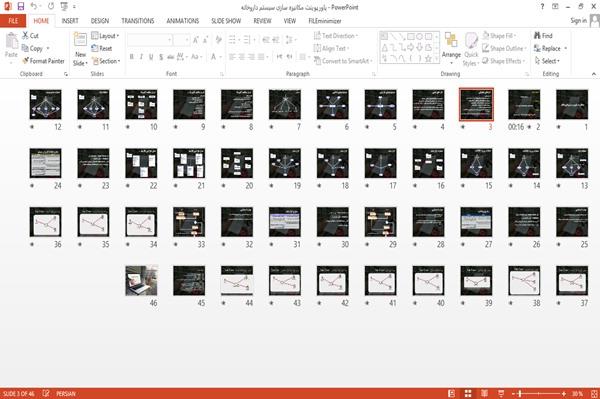Click the Help question mark icon
Image resolution: width=600 pixels, height=399 pixels.
click(542, 7)
